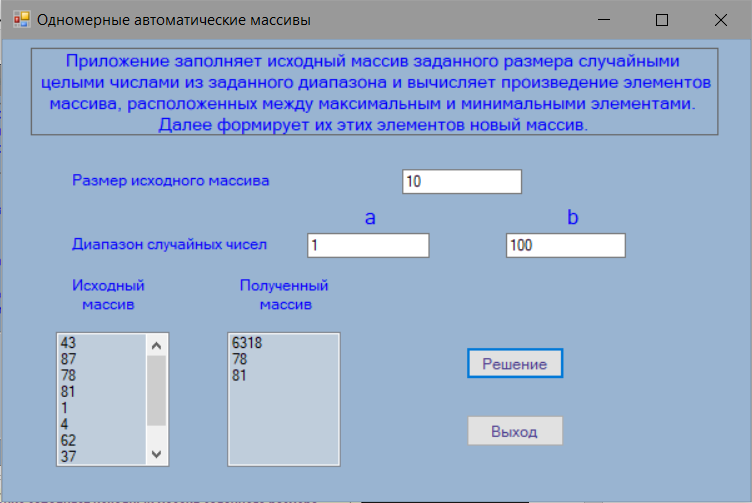Click the 'Размер исходного массива' label

pos(171,181)
